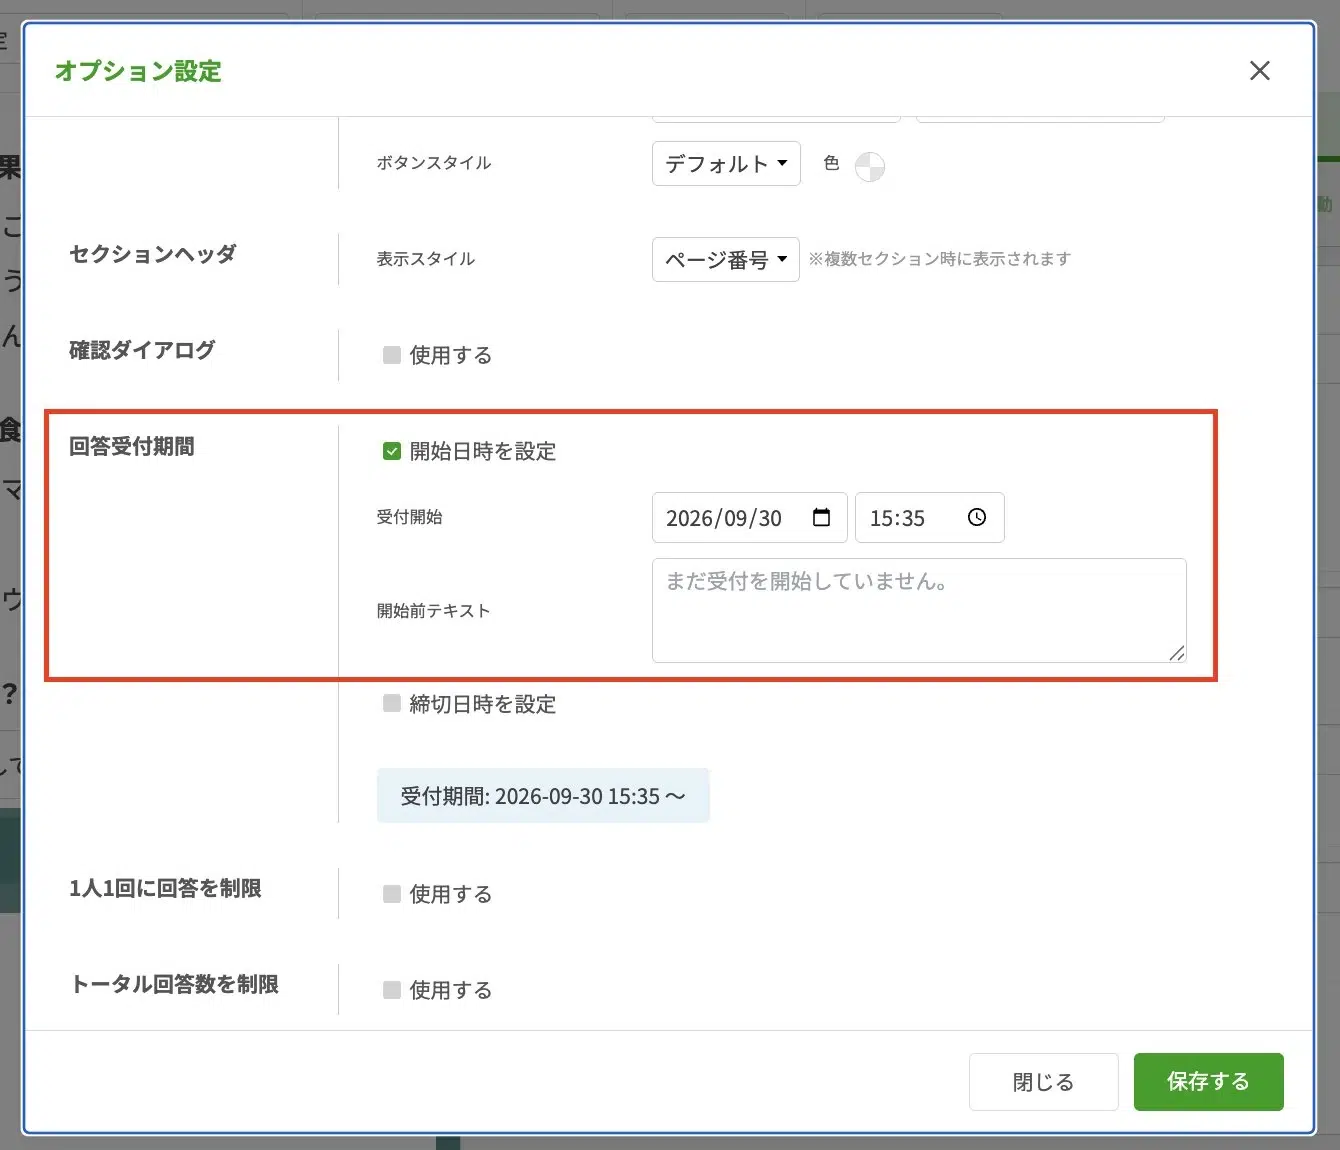Check 締切日時を設定 checkbox
Viewport: 1340px width, 1150px height.
(x=392, y=704)
